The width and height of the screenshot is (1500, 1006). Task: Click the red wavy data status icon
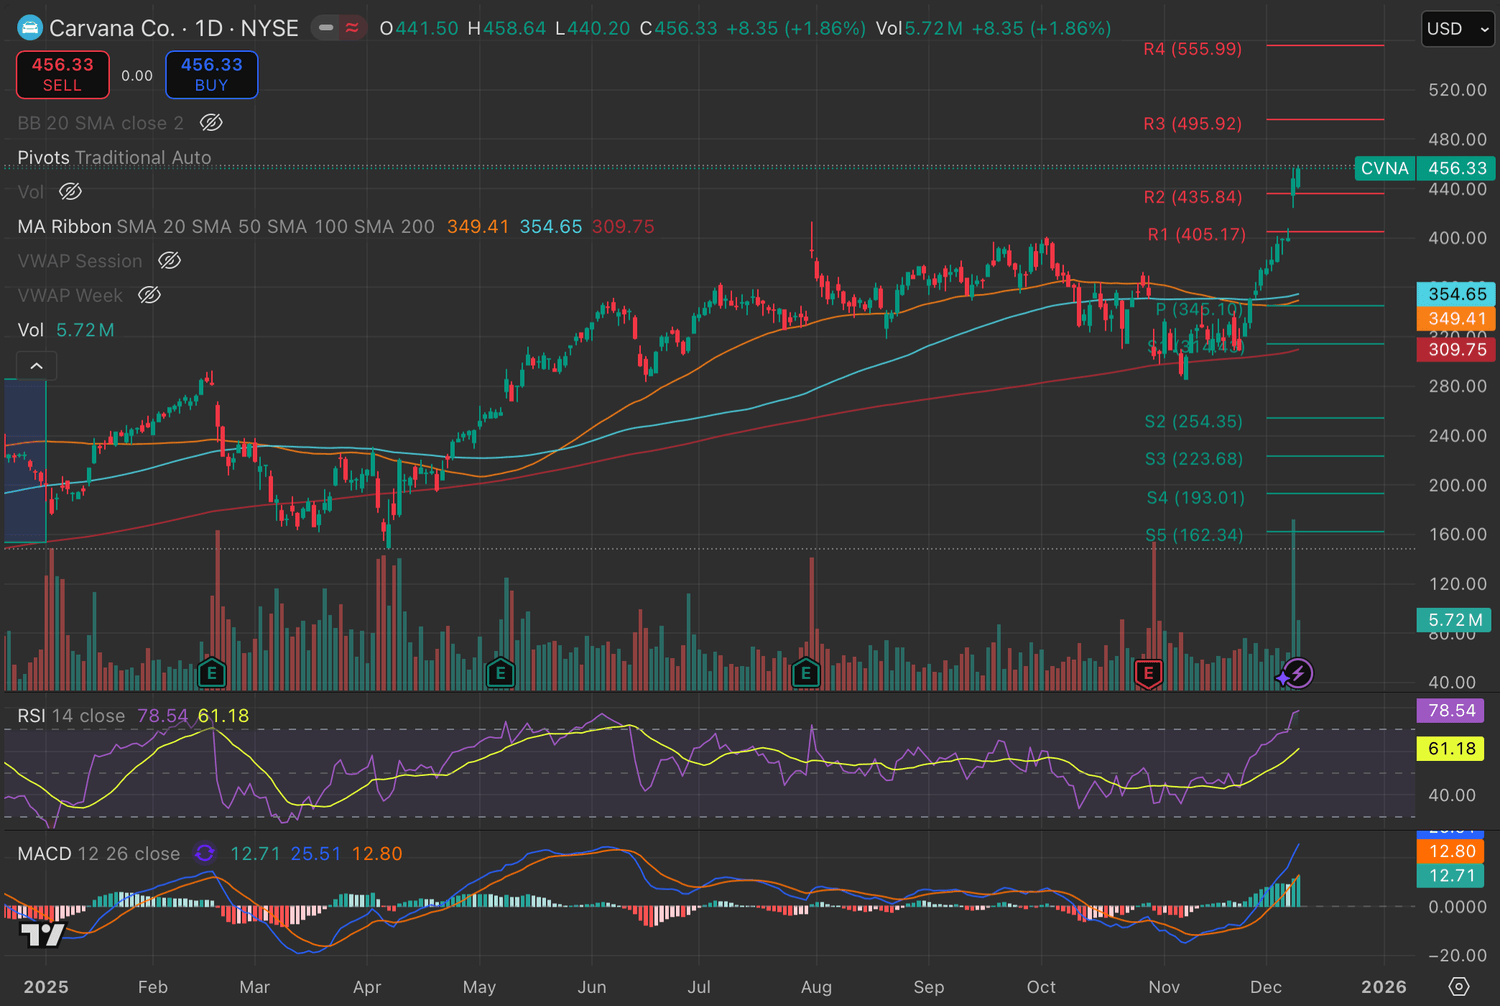click(352, 28)
